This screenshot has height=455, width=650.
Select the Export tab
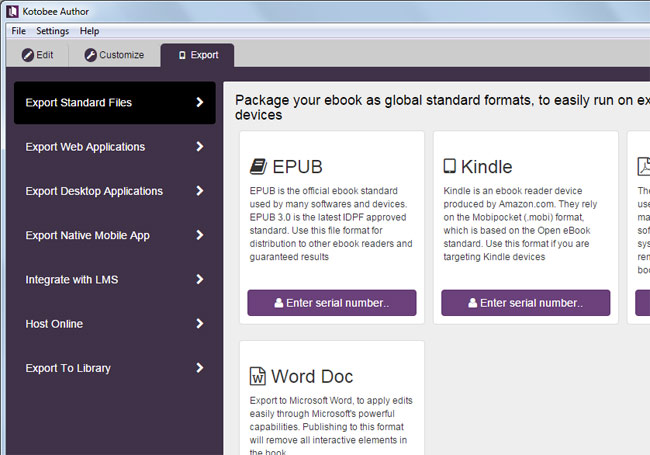[x=198, y=55]
